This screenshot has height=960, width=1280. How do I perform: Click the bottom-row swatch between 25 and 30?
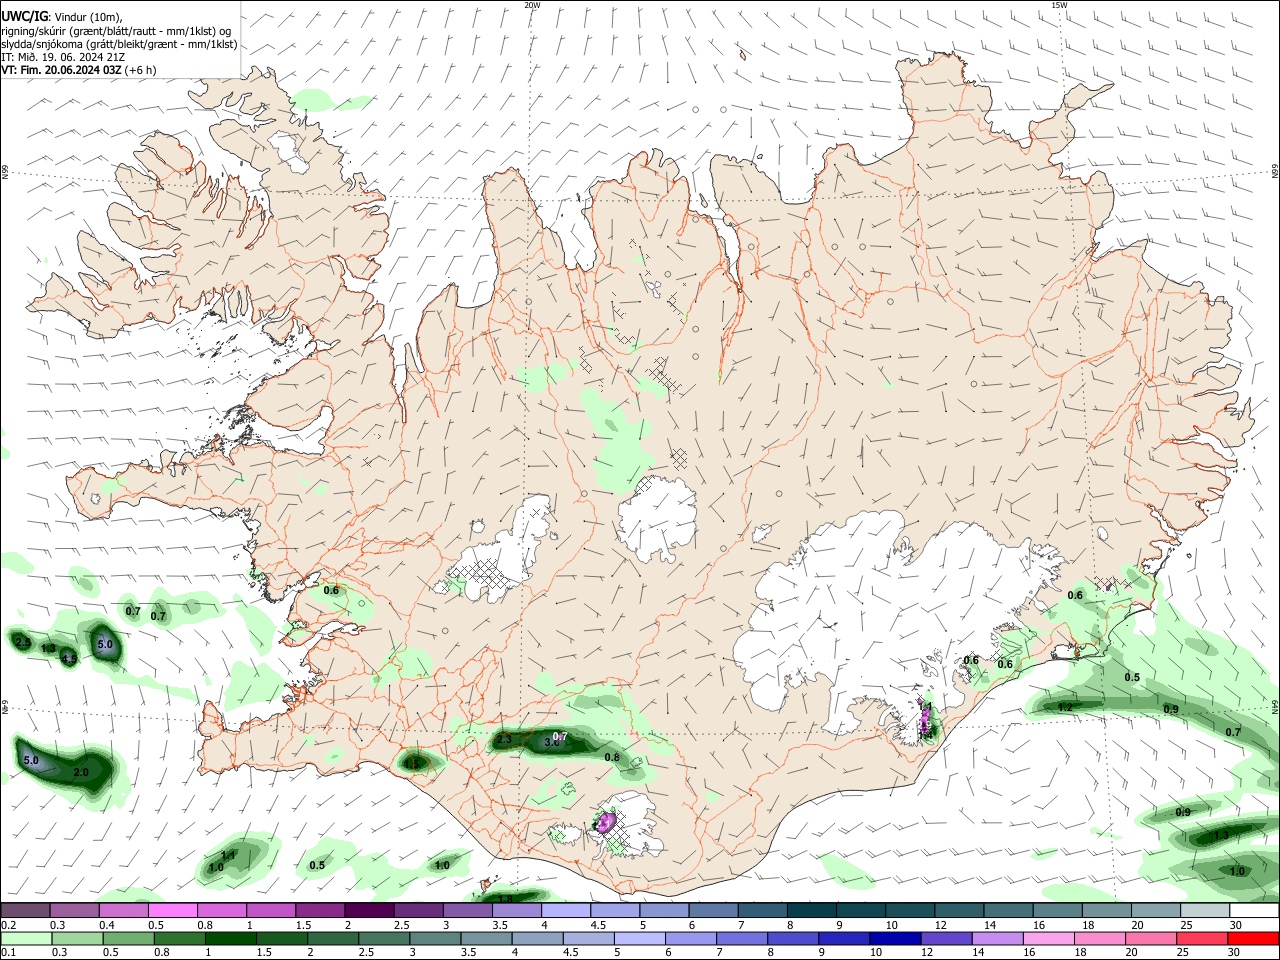click(1201, 938)
